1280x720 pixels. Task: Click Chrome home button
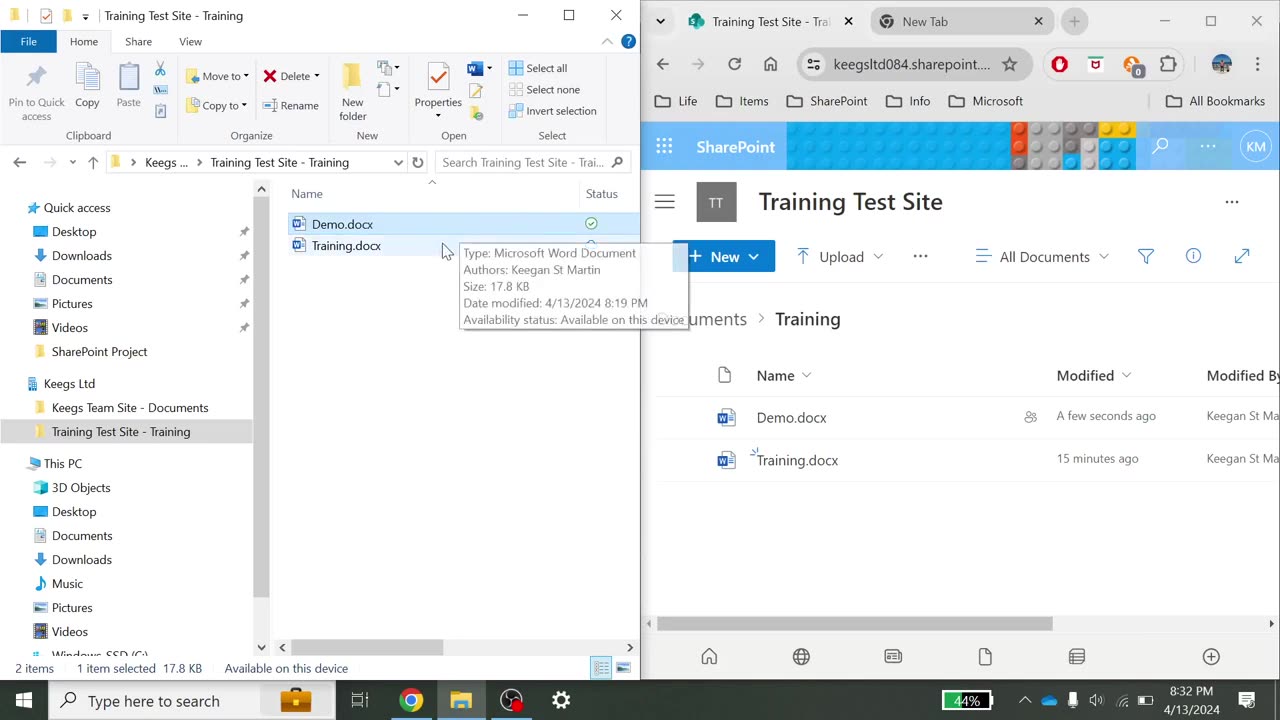770,64
